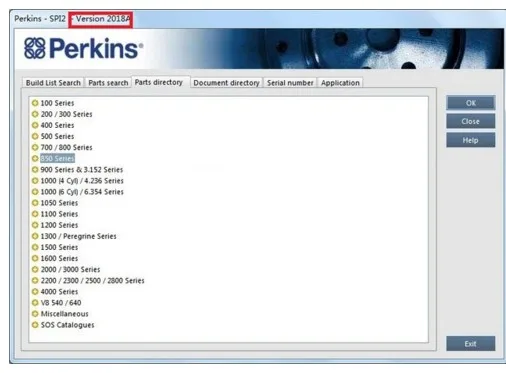Pick the 500 Series row

point(57,136)
